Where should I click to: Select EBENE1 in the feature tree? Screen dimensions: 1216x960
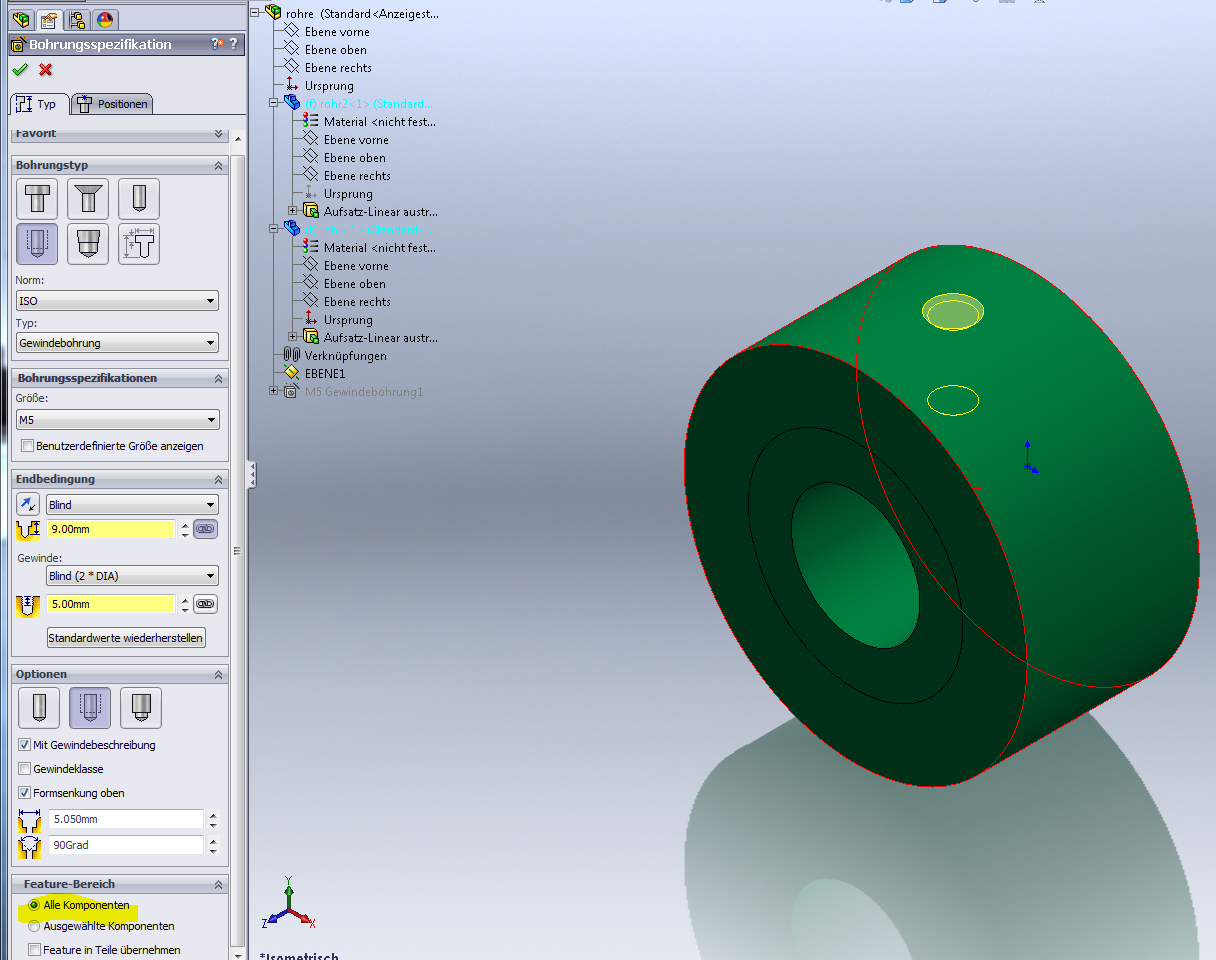[325, 373]
